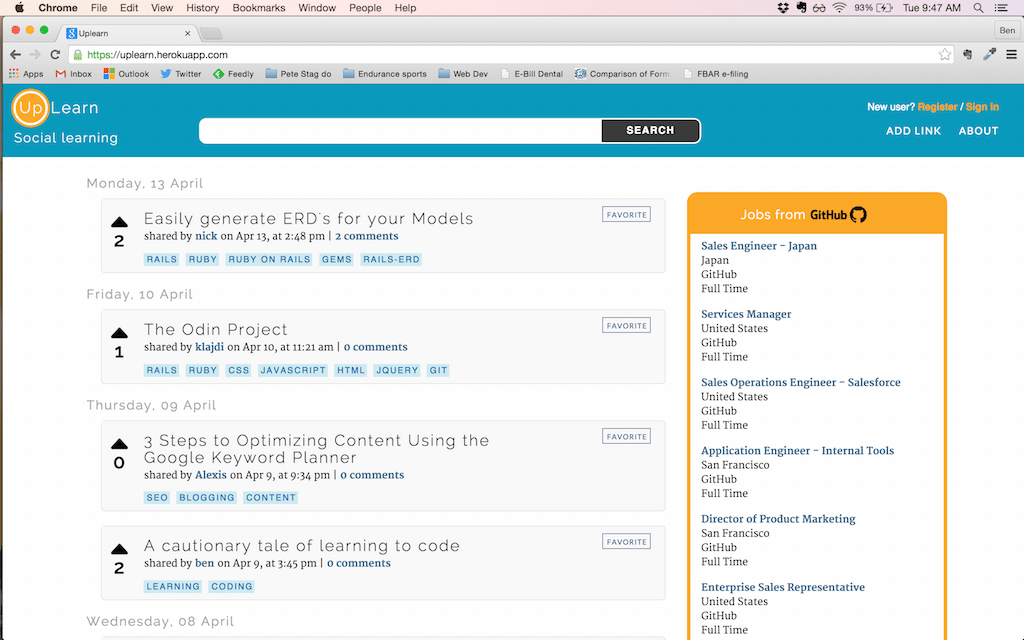Filter by the RAILS-ERD tag
1024x640 pixels.
391,259
